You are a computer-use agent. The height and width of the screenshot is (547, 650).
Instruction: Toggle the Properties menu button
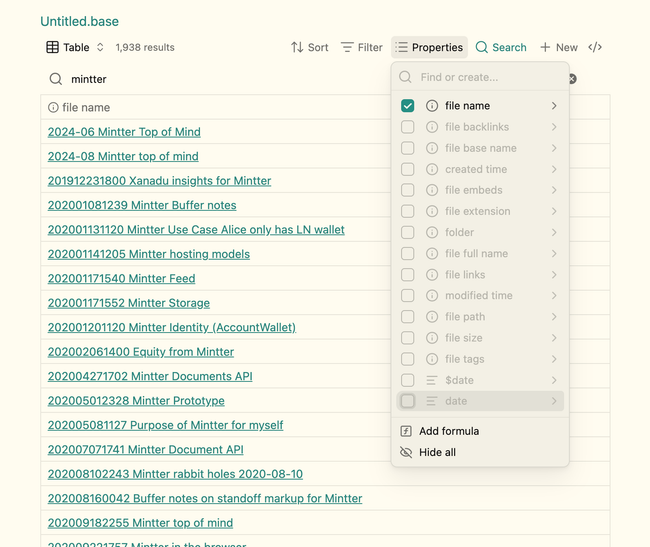(x=429, y=47)
